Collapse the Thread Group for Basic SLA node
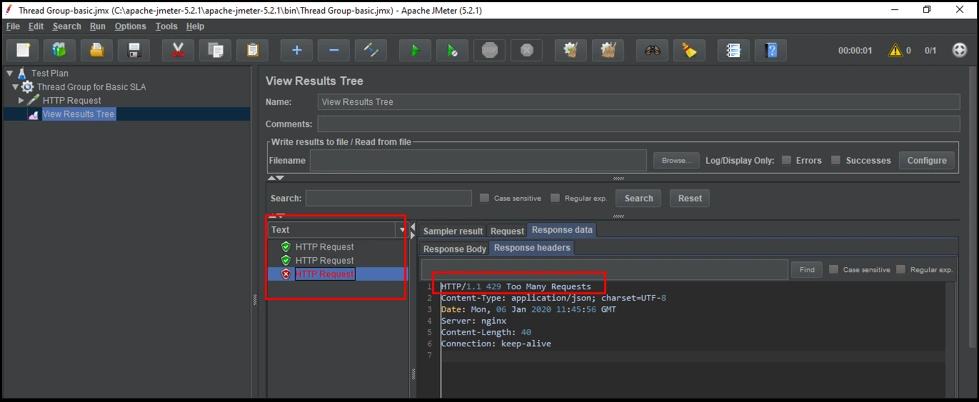Screen dimensions: 979x402 15,87
